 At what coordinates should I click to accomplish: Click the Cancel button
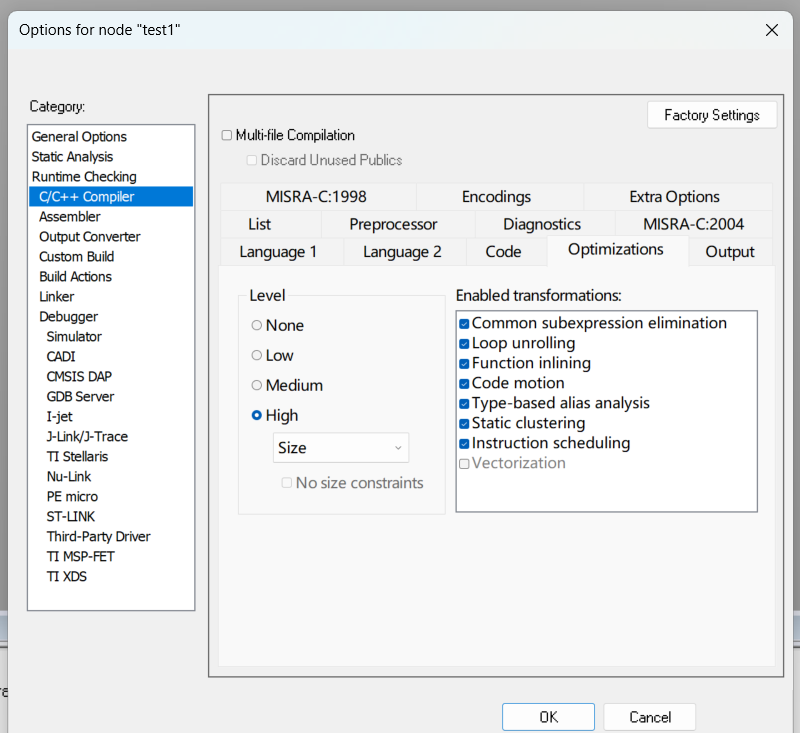click(x=649, y=717)
